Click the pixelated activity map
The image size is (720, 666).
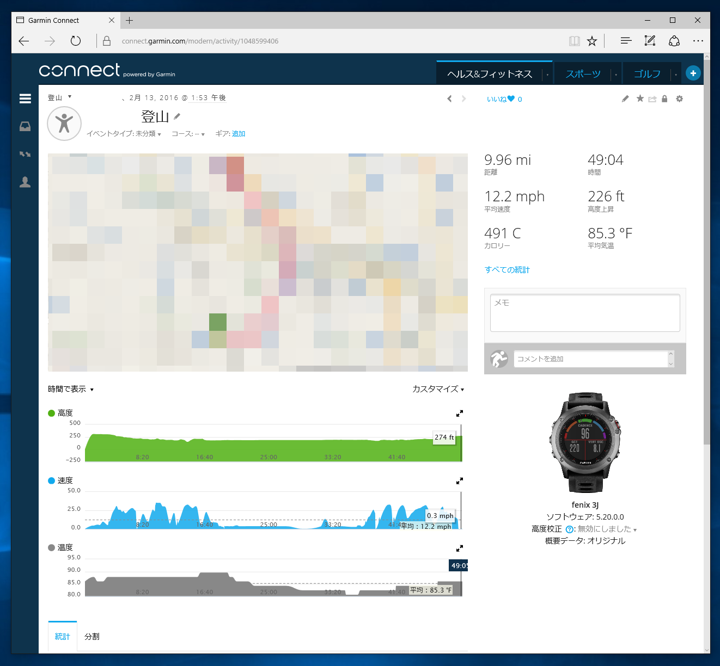pos(258,262)
